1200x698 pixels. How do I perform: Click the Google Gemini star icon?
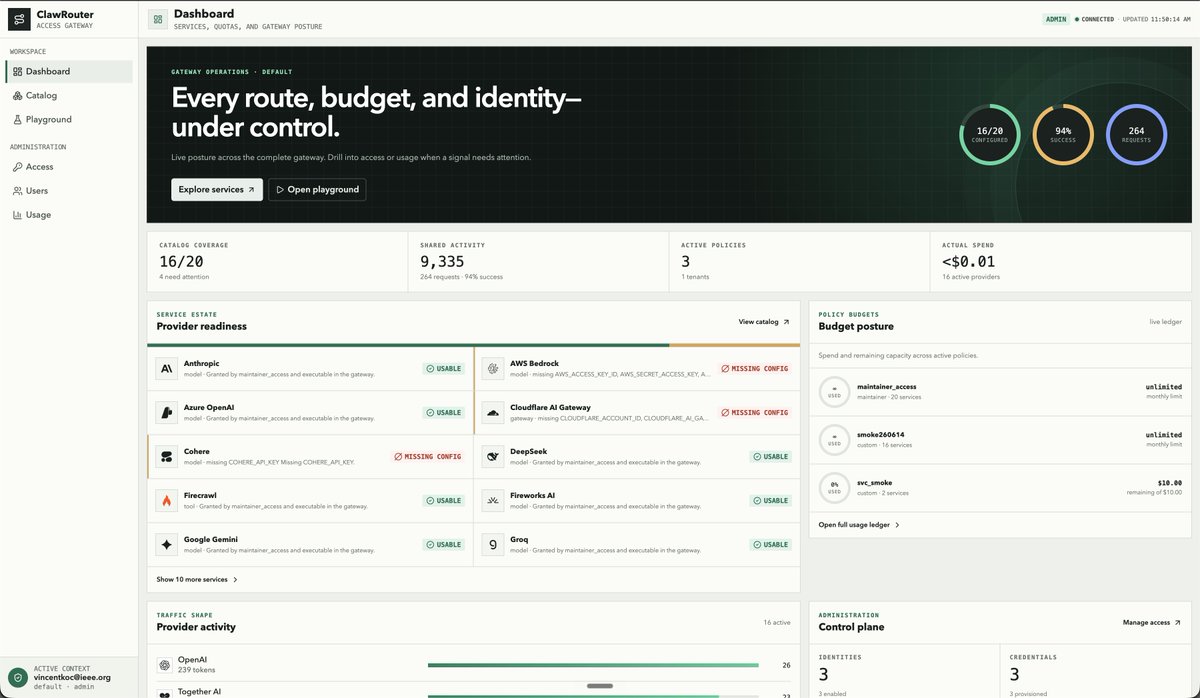tap(166, 545)
